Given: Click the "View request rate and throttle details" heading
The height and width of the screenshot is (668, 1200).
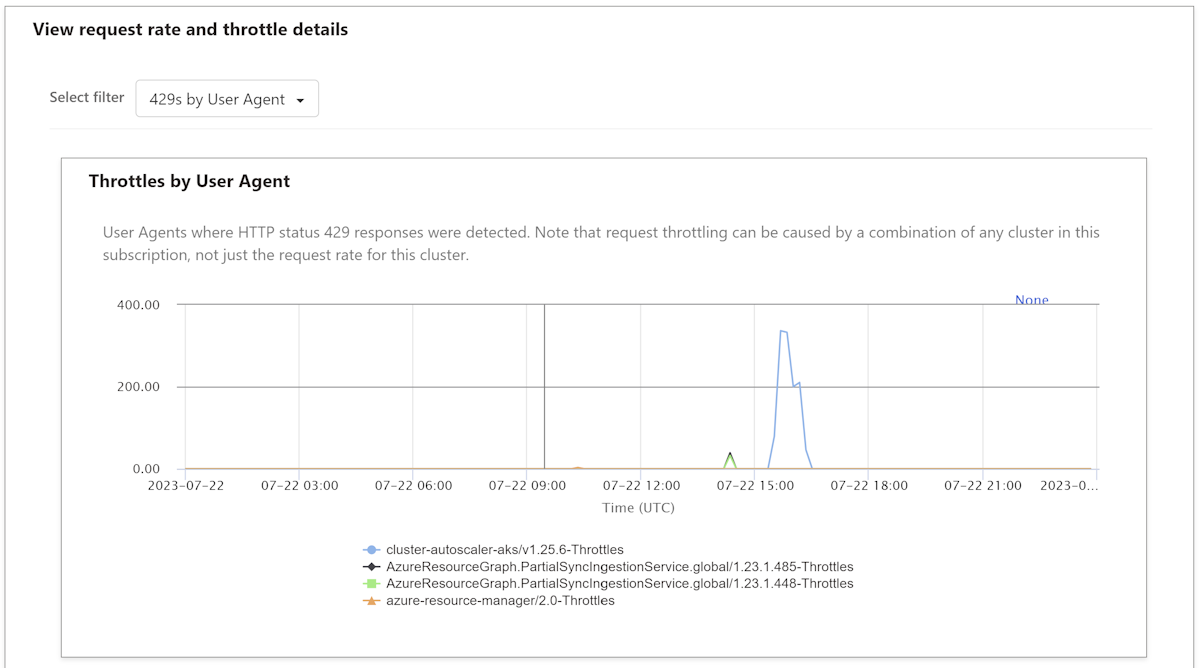Looking at the screenshot, I should tap(190, 29).
